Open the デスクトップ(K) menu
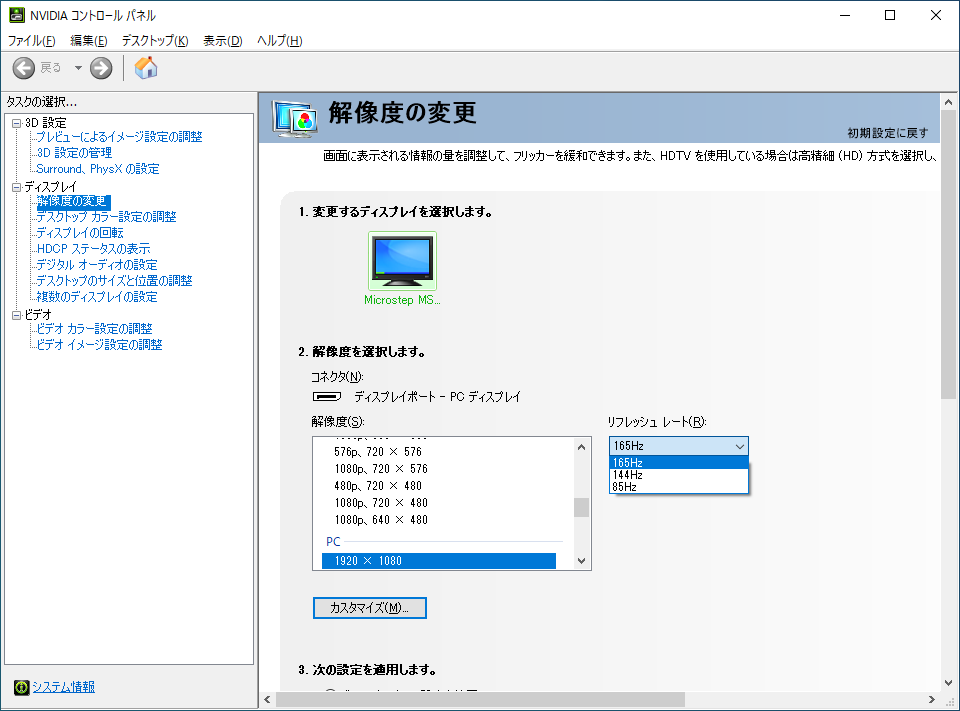960x711 pixels. point(155,41)
